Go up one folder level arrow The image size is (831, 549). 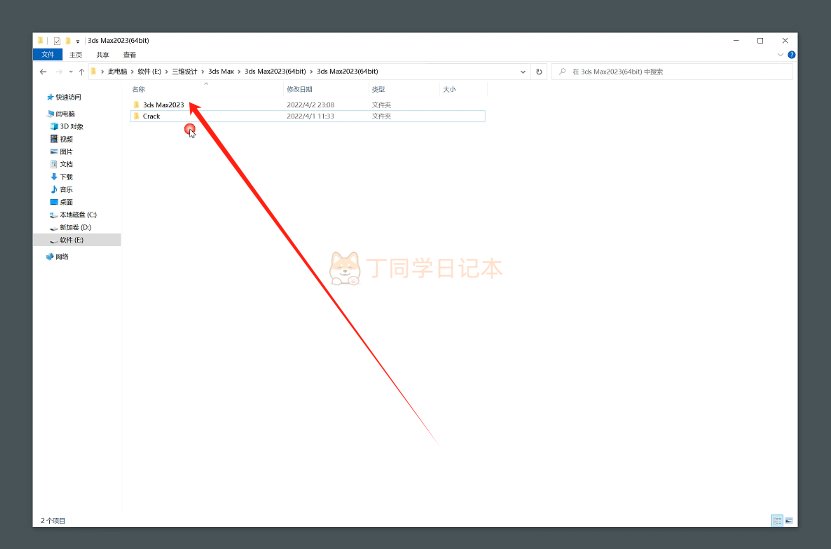[81, 72]
